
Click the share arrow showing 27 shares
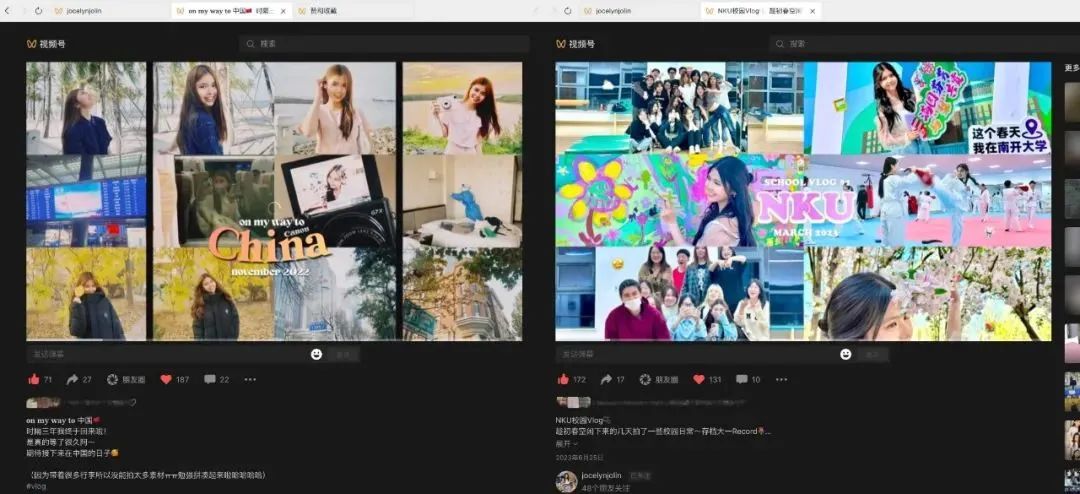[x=73, y=379]
